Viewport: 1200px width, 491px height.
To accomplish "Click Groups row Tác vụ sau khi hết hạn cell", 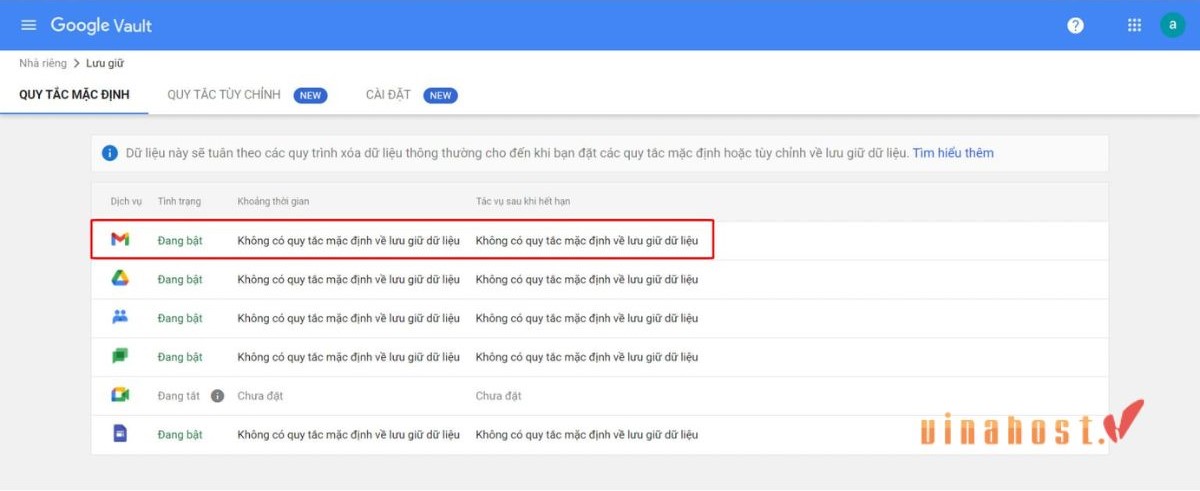I will [587, 318].
